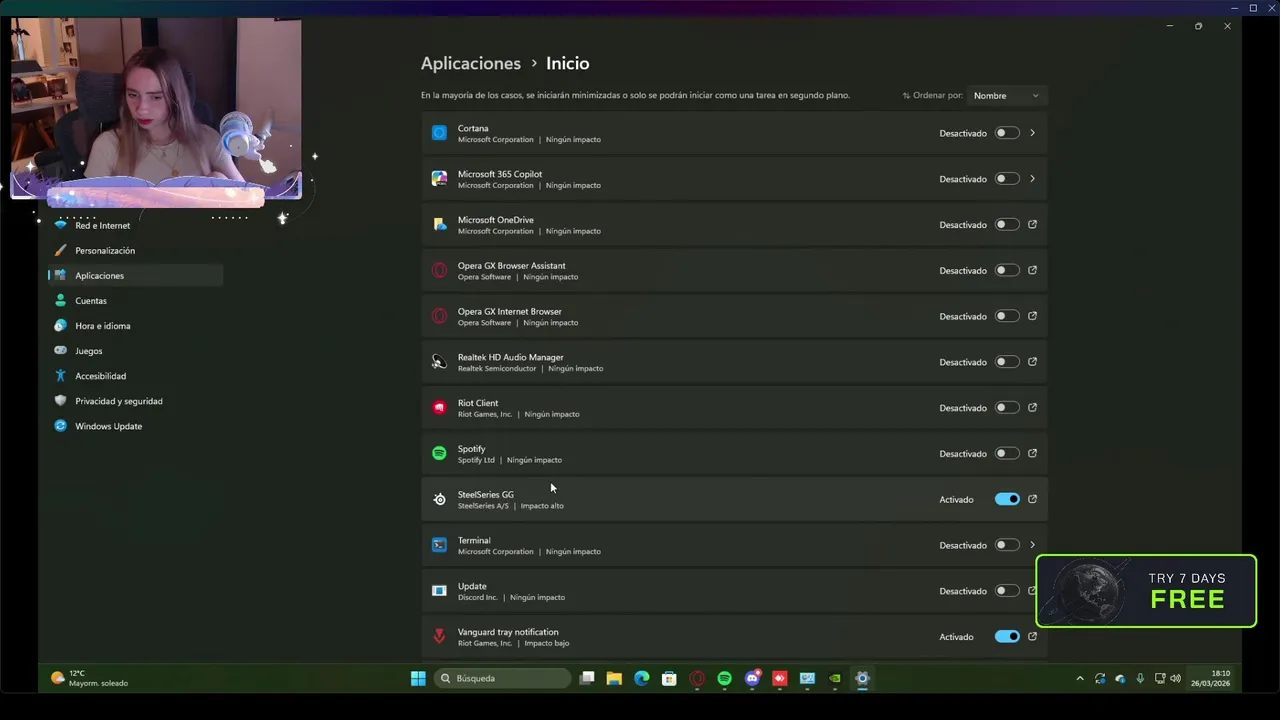Select Aplicaciones in sidebar
Image resolution: width=1280 pixels, height=720 pixels.
tap(135, 276)
